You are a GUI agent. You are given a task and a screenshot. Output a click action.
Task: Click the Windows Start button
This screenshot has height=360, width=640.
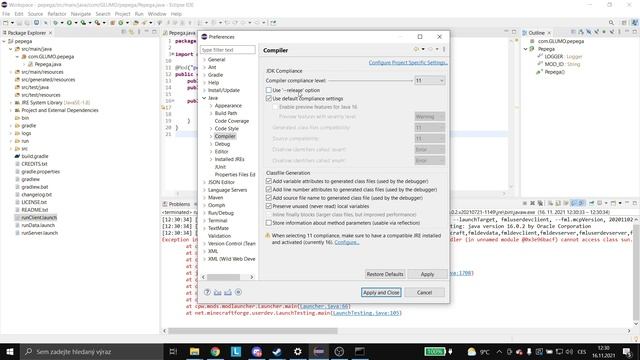(10, 351)
